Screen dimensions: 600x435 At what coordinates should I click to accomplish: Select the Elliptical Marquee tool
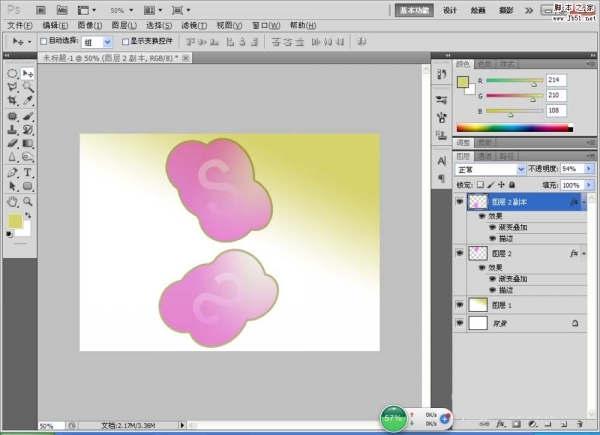(x=13, y=74)
